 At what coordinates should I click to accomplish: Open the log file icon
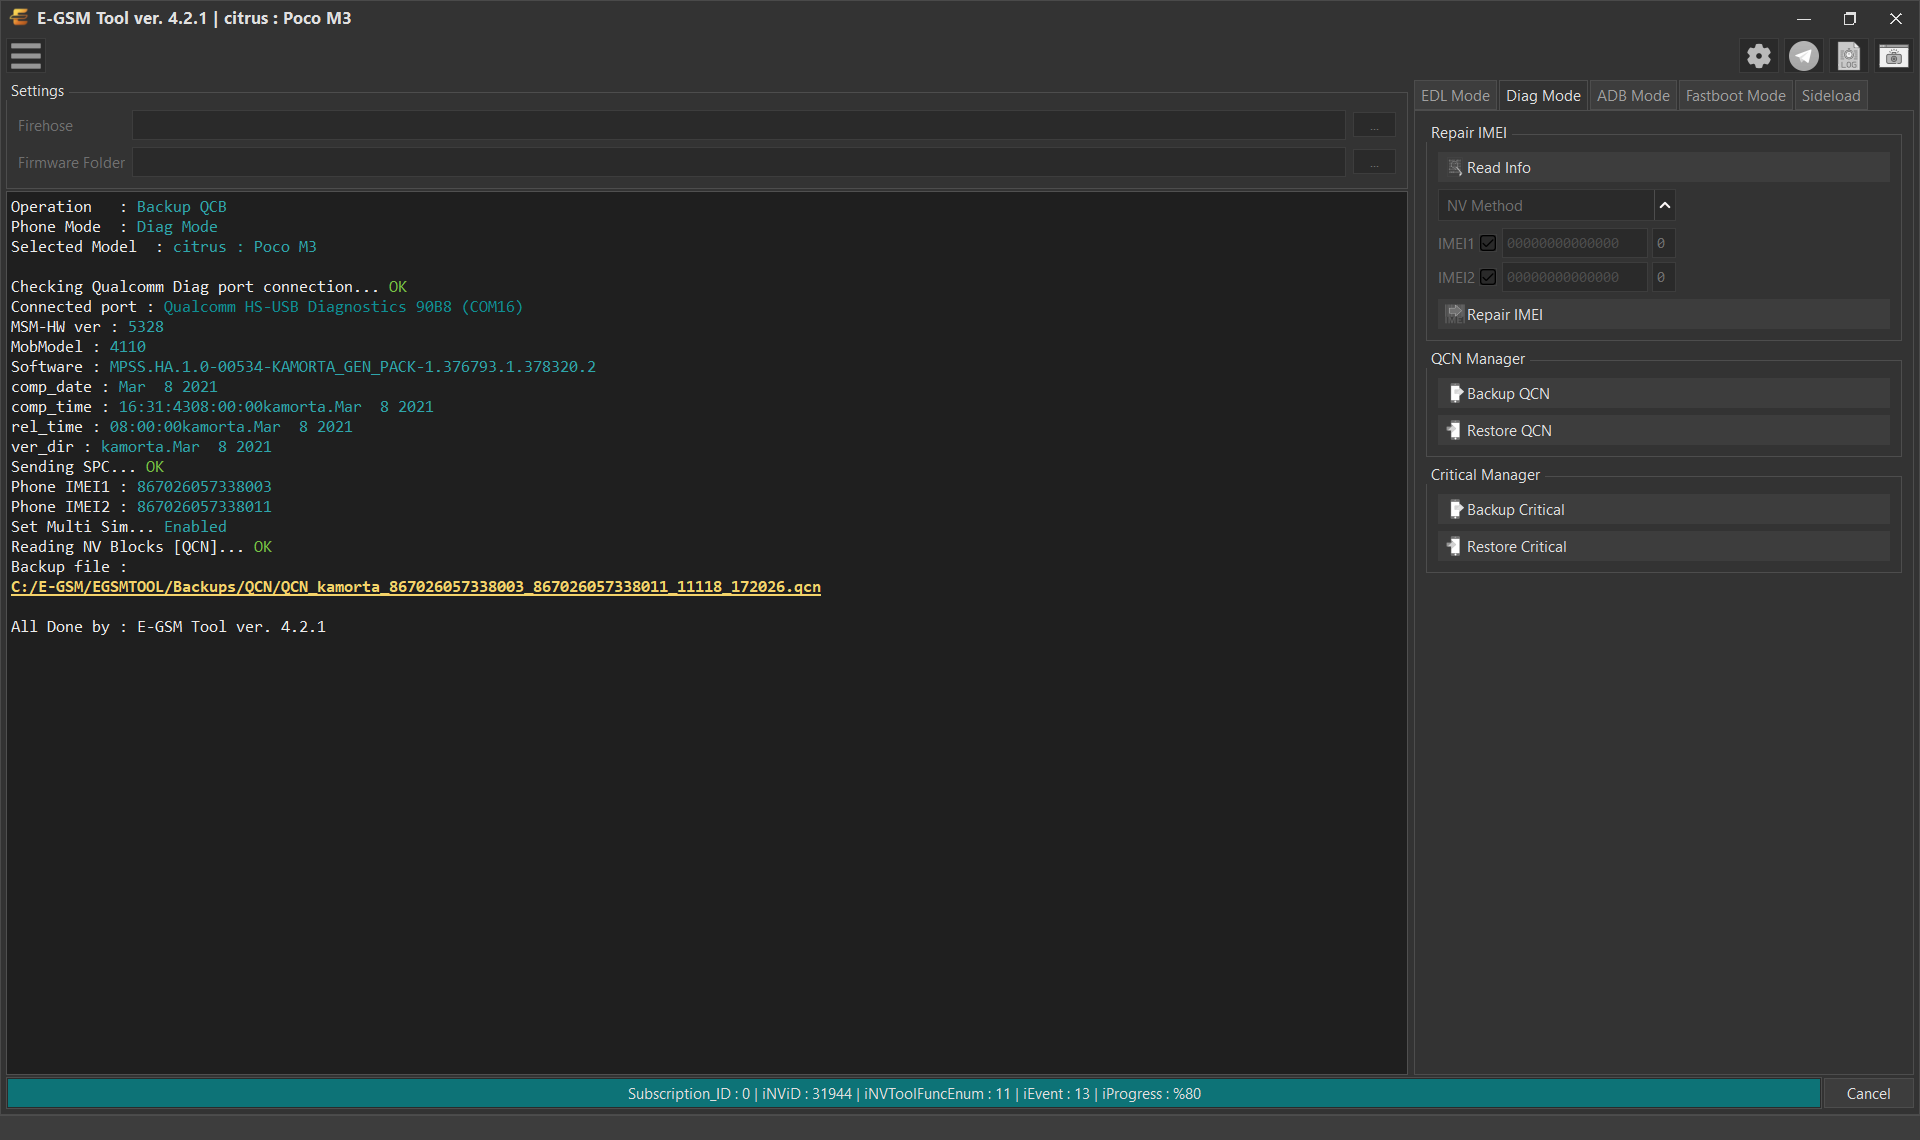(x=1849, y=56)
